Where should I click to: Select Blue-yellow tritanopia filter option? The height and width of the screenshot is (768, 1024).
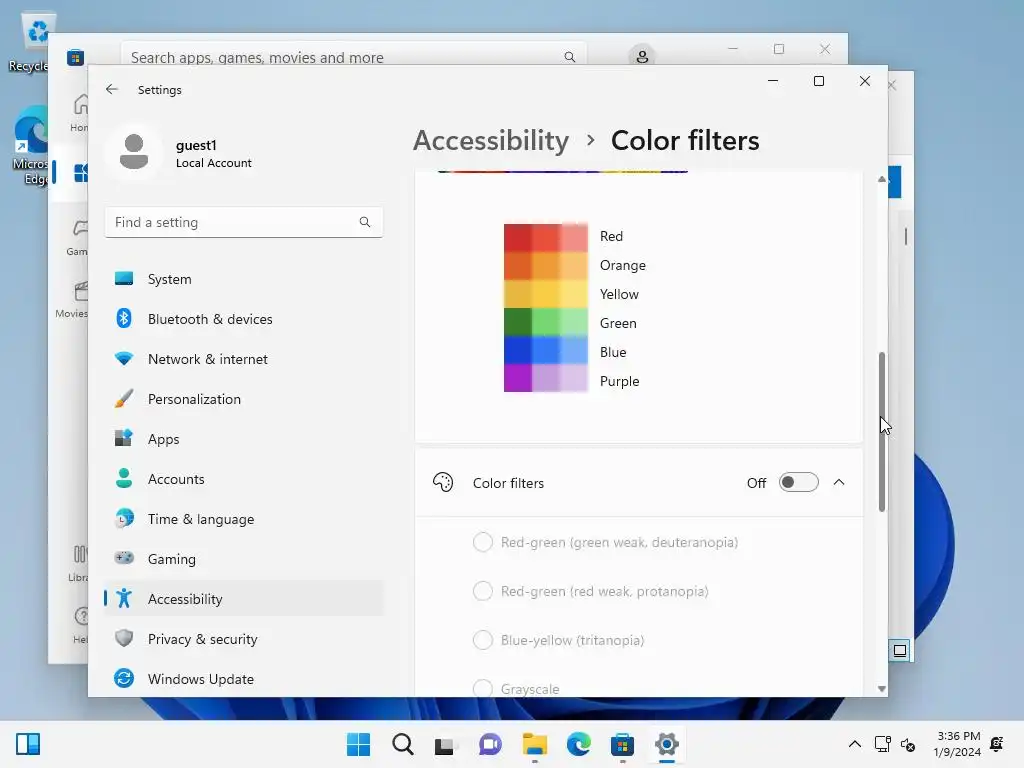coord(483,640)
